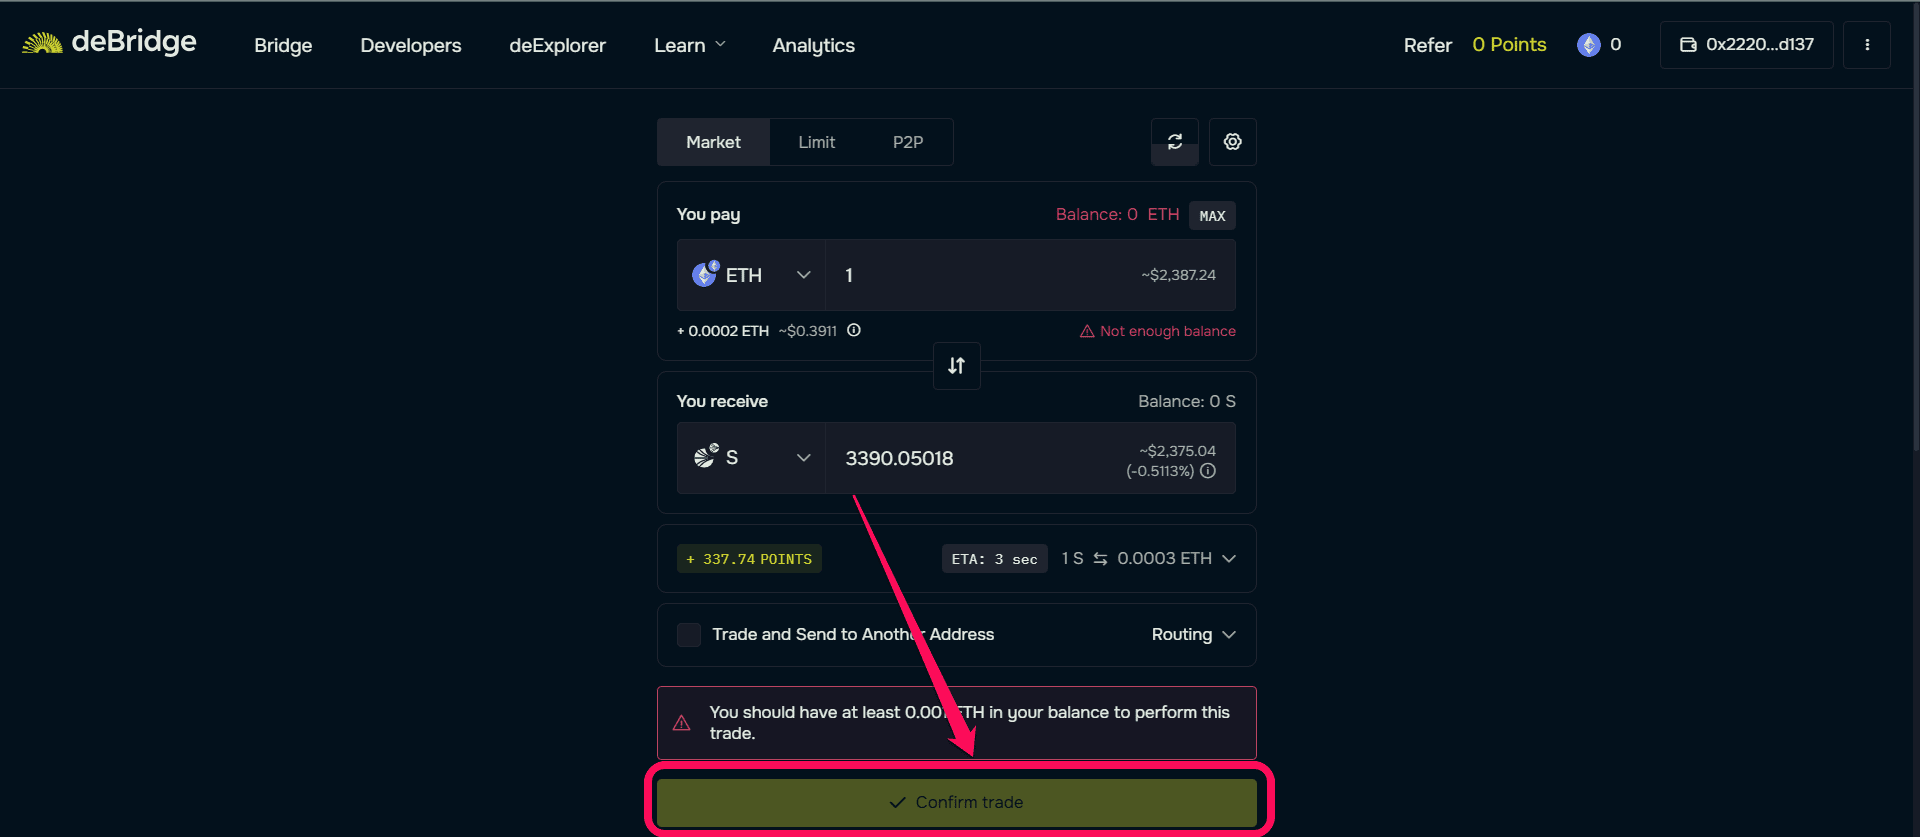Click the Balance: 0 ETH text
The width and height of the screenshot is (1920, 837).
(x=1117, y=214)
